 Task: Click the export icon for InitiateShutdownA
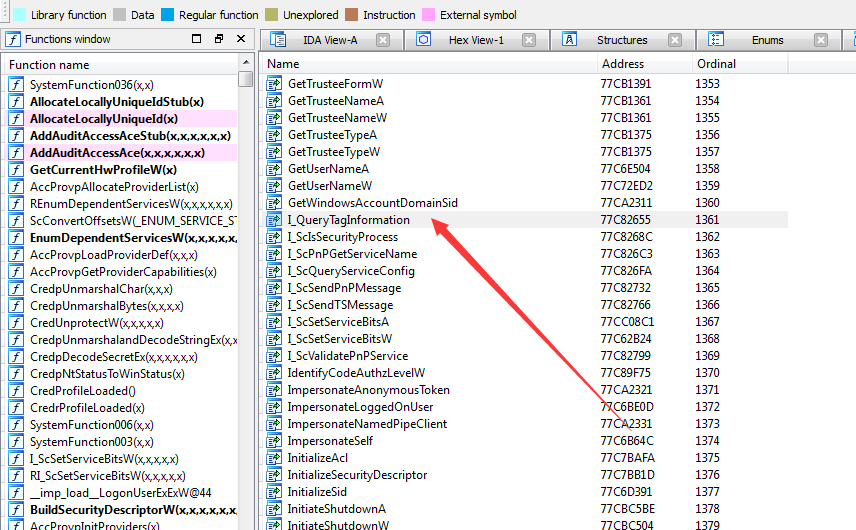click(274, 509)
